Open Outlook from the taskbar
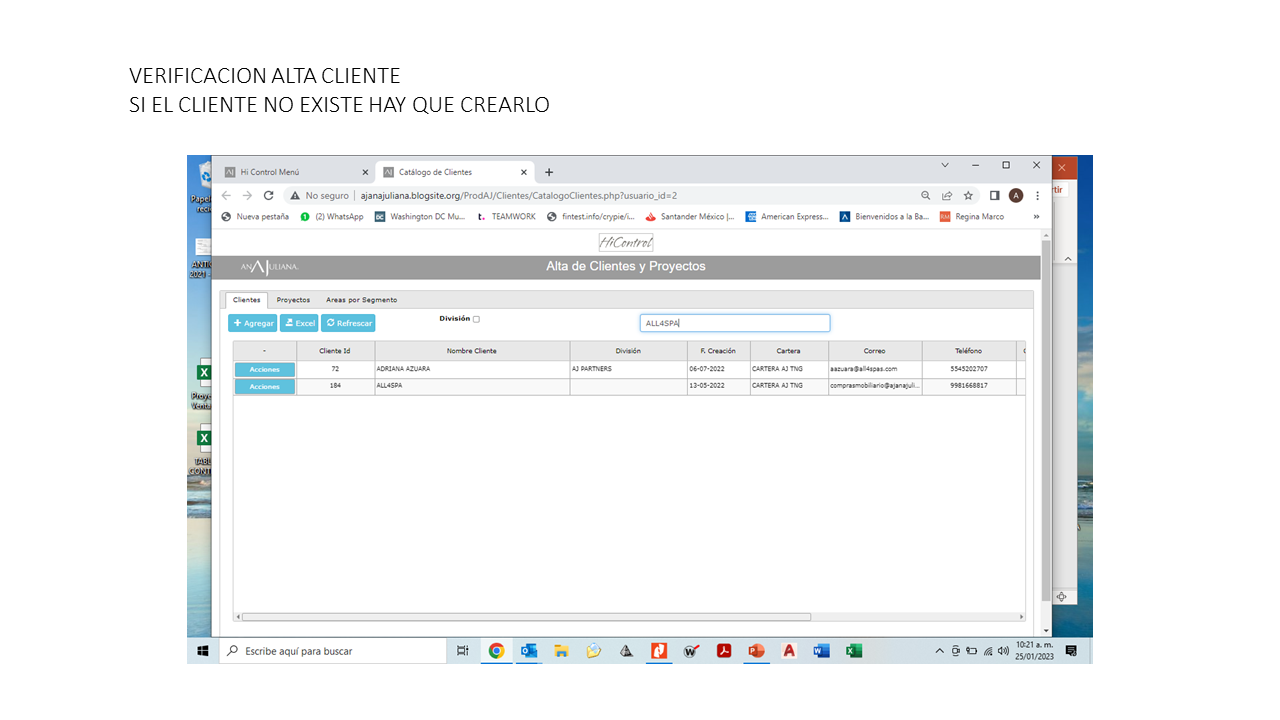1280x720 pixels. tap(529, 651)
